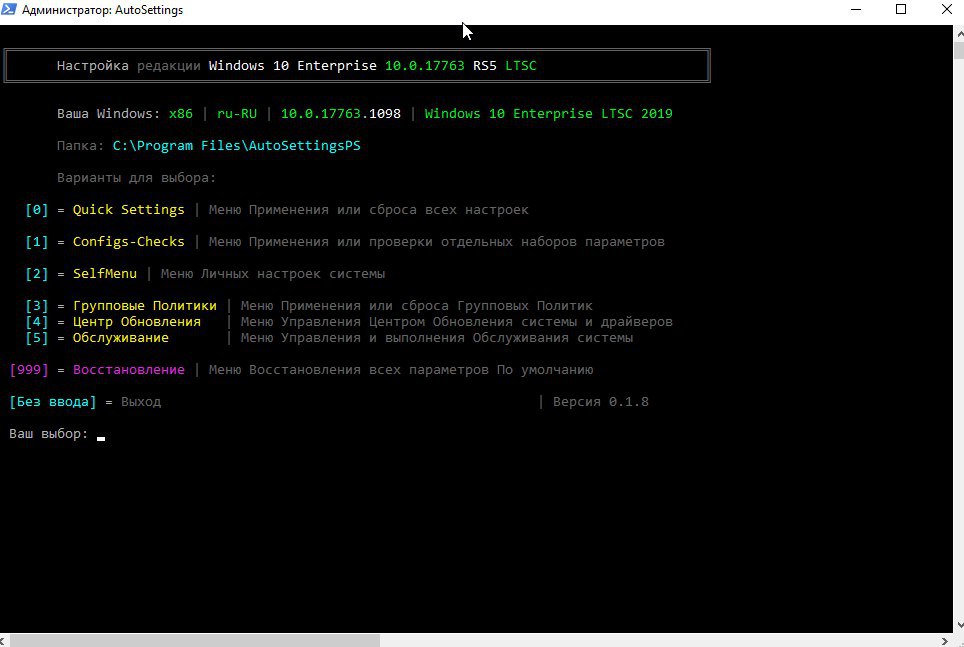Click the 'Ваш выбор:' input prompt
The width and height of the screenshot is (964, 647).
point(49,434)
